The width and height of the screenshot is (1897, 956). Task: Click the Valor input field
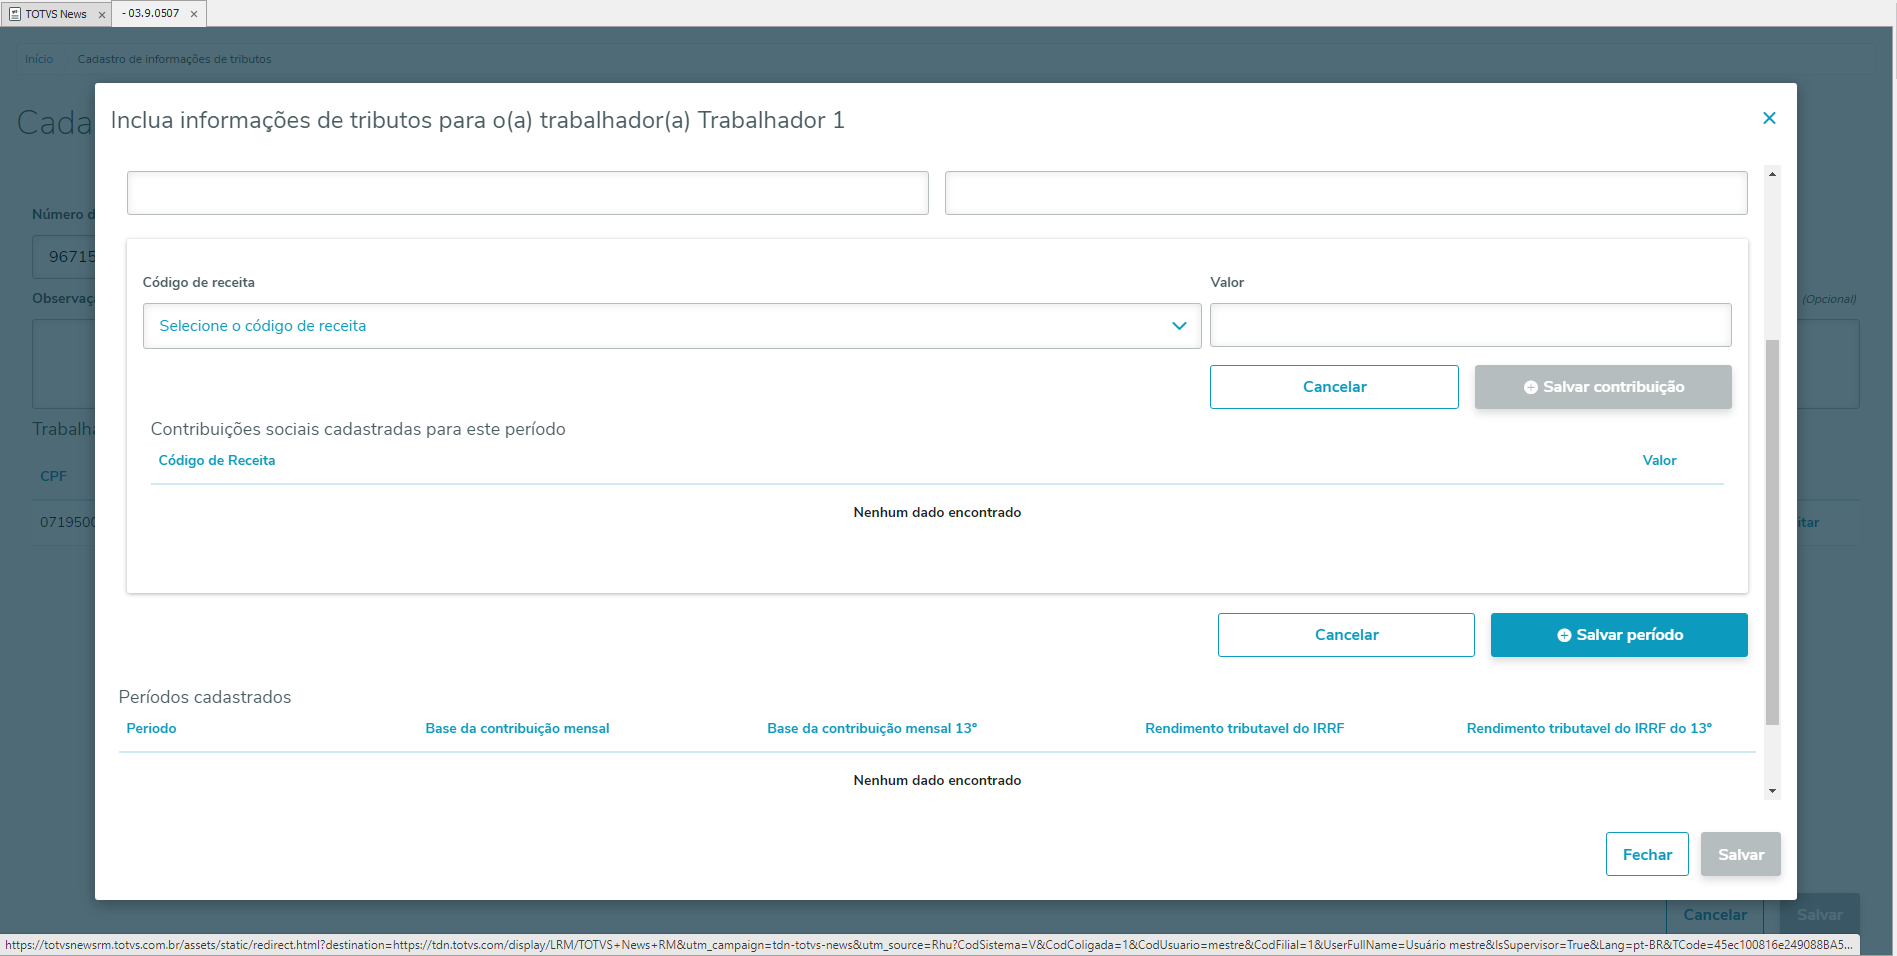[x=1470, y=325]
